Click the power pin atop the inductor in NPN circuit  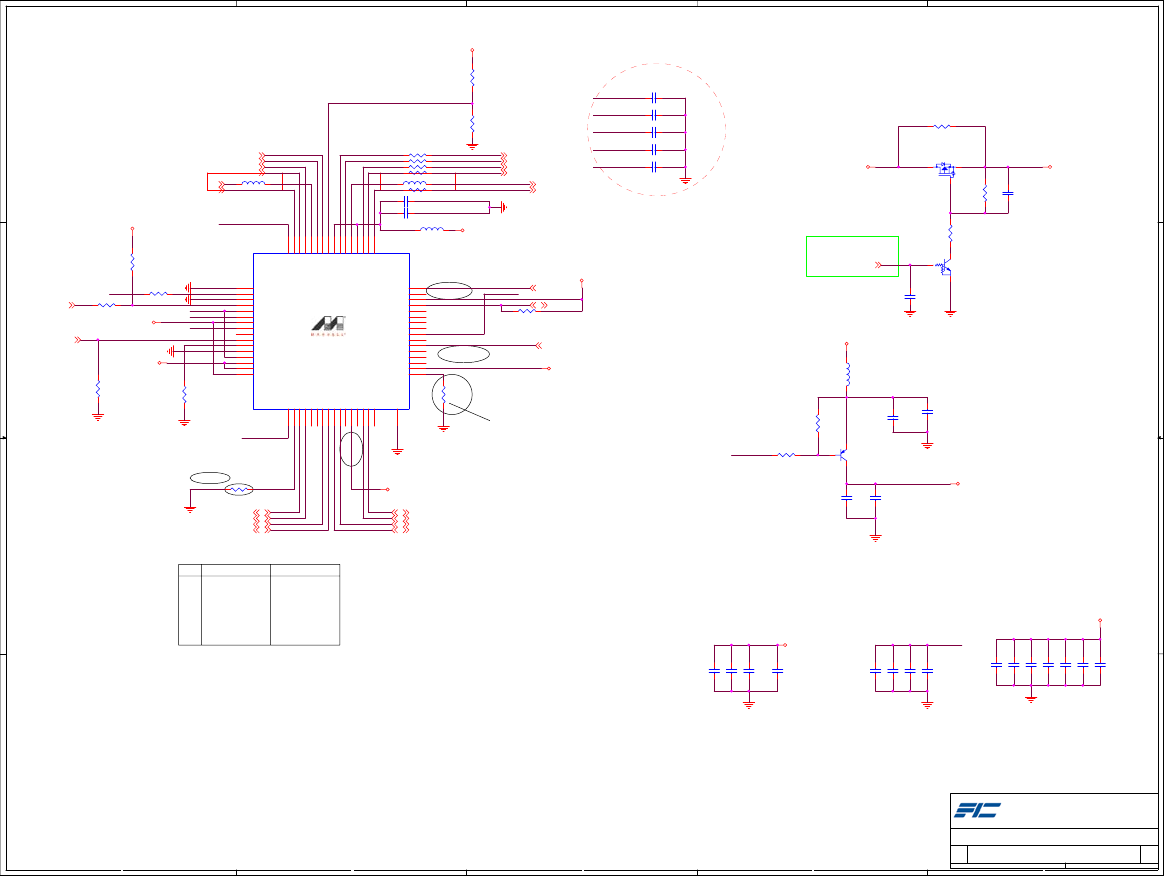point(847,344)
